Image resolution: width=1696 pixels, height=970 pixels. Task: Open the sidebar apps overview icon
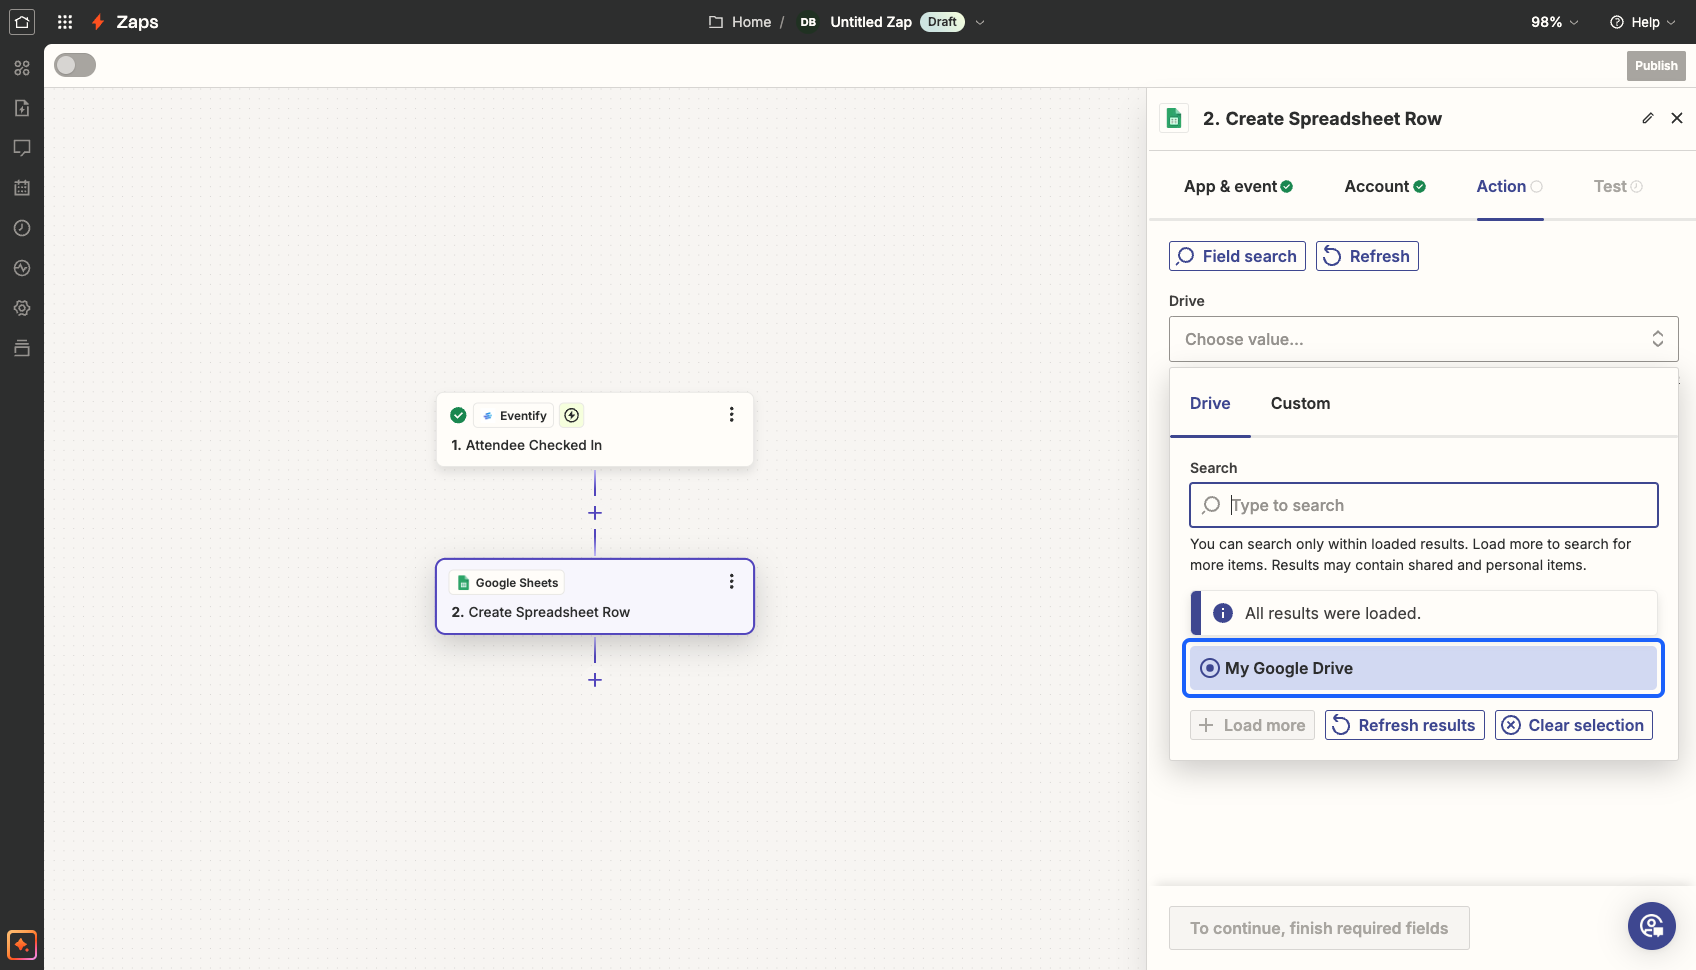point(22,68)
